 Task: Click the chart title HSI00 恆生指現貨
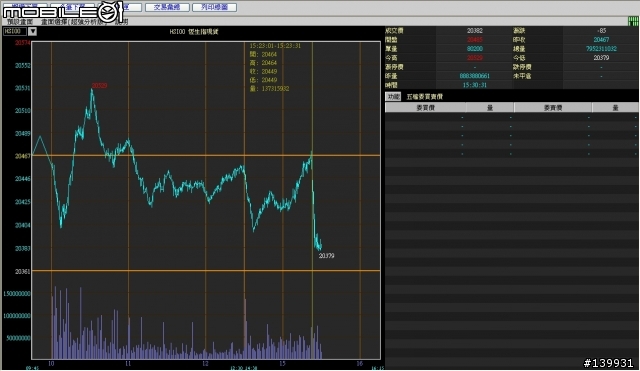[194, 31]
